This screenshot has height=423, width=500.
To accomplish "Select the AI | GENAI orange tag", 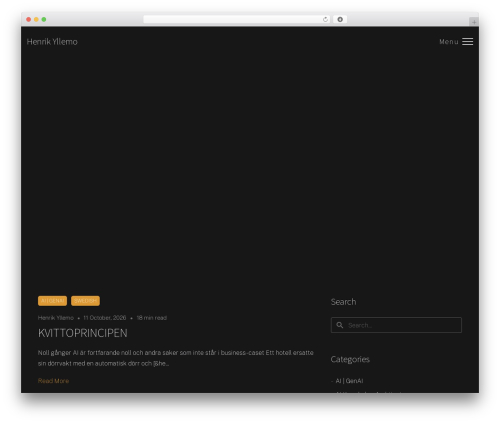I will [52, 301].
